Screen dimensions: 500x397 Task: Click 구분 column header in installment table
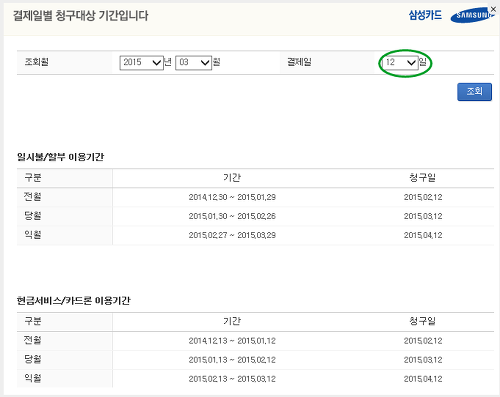33,178
